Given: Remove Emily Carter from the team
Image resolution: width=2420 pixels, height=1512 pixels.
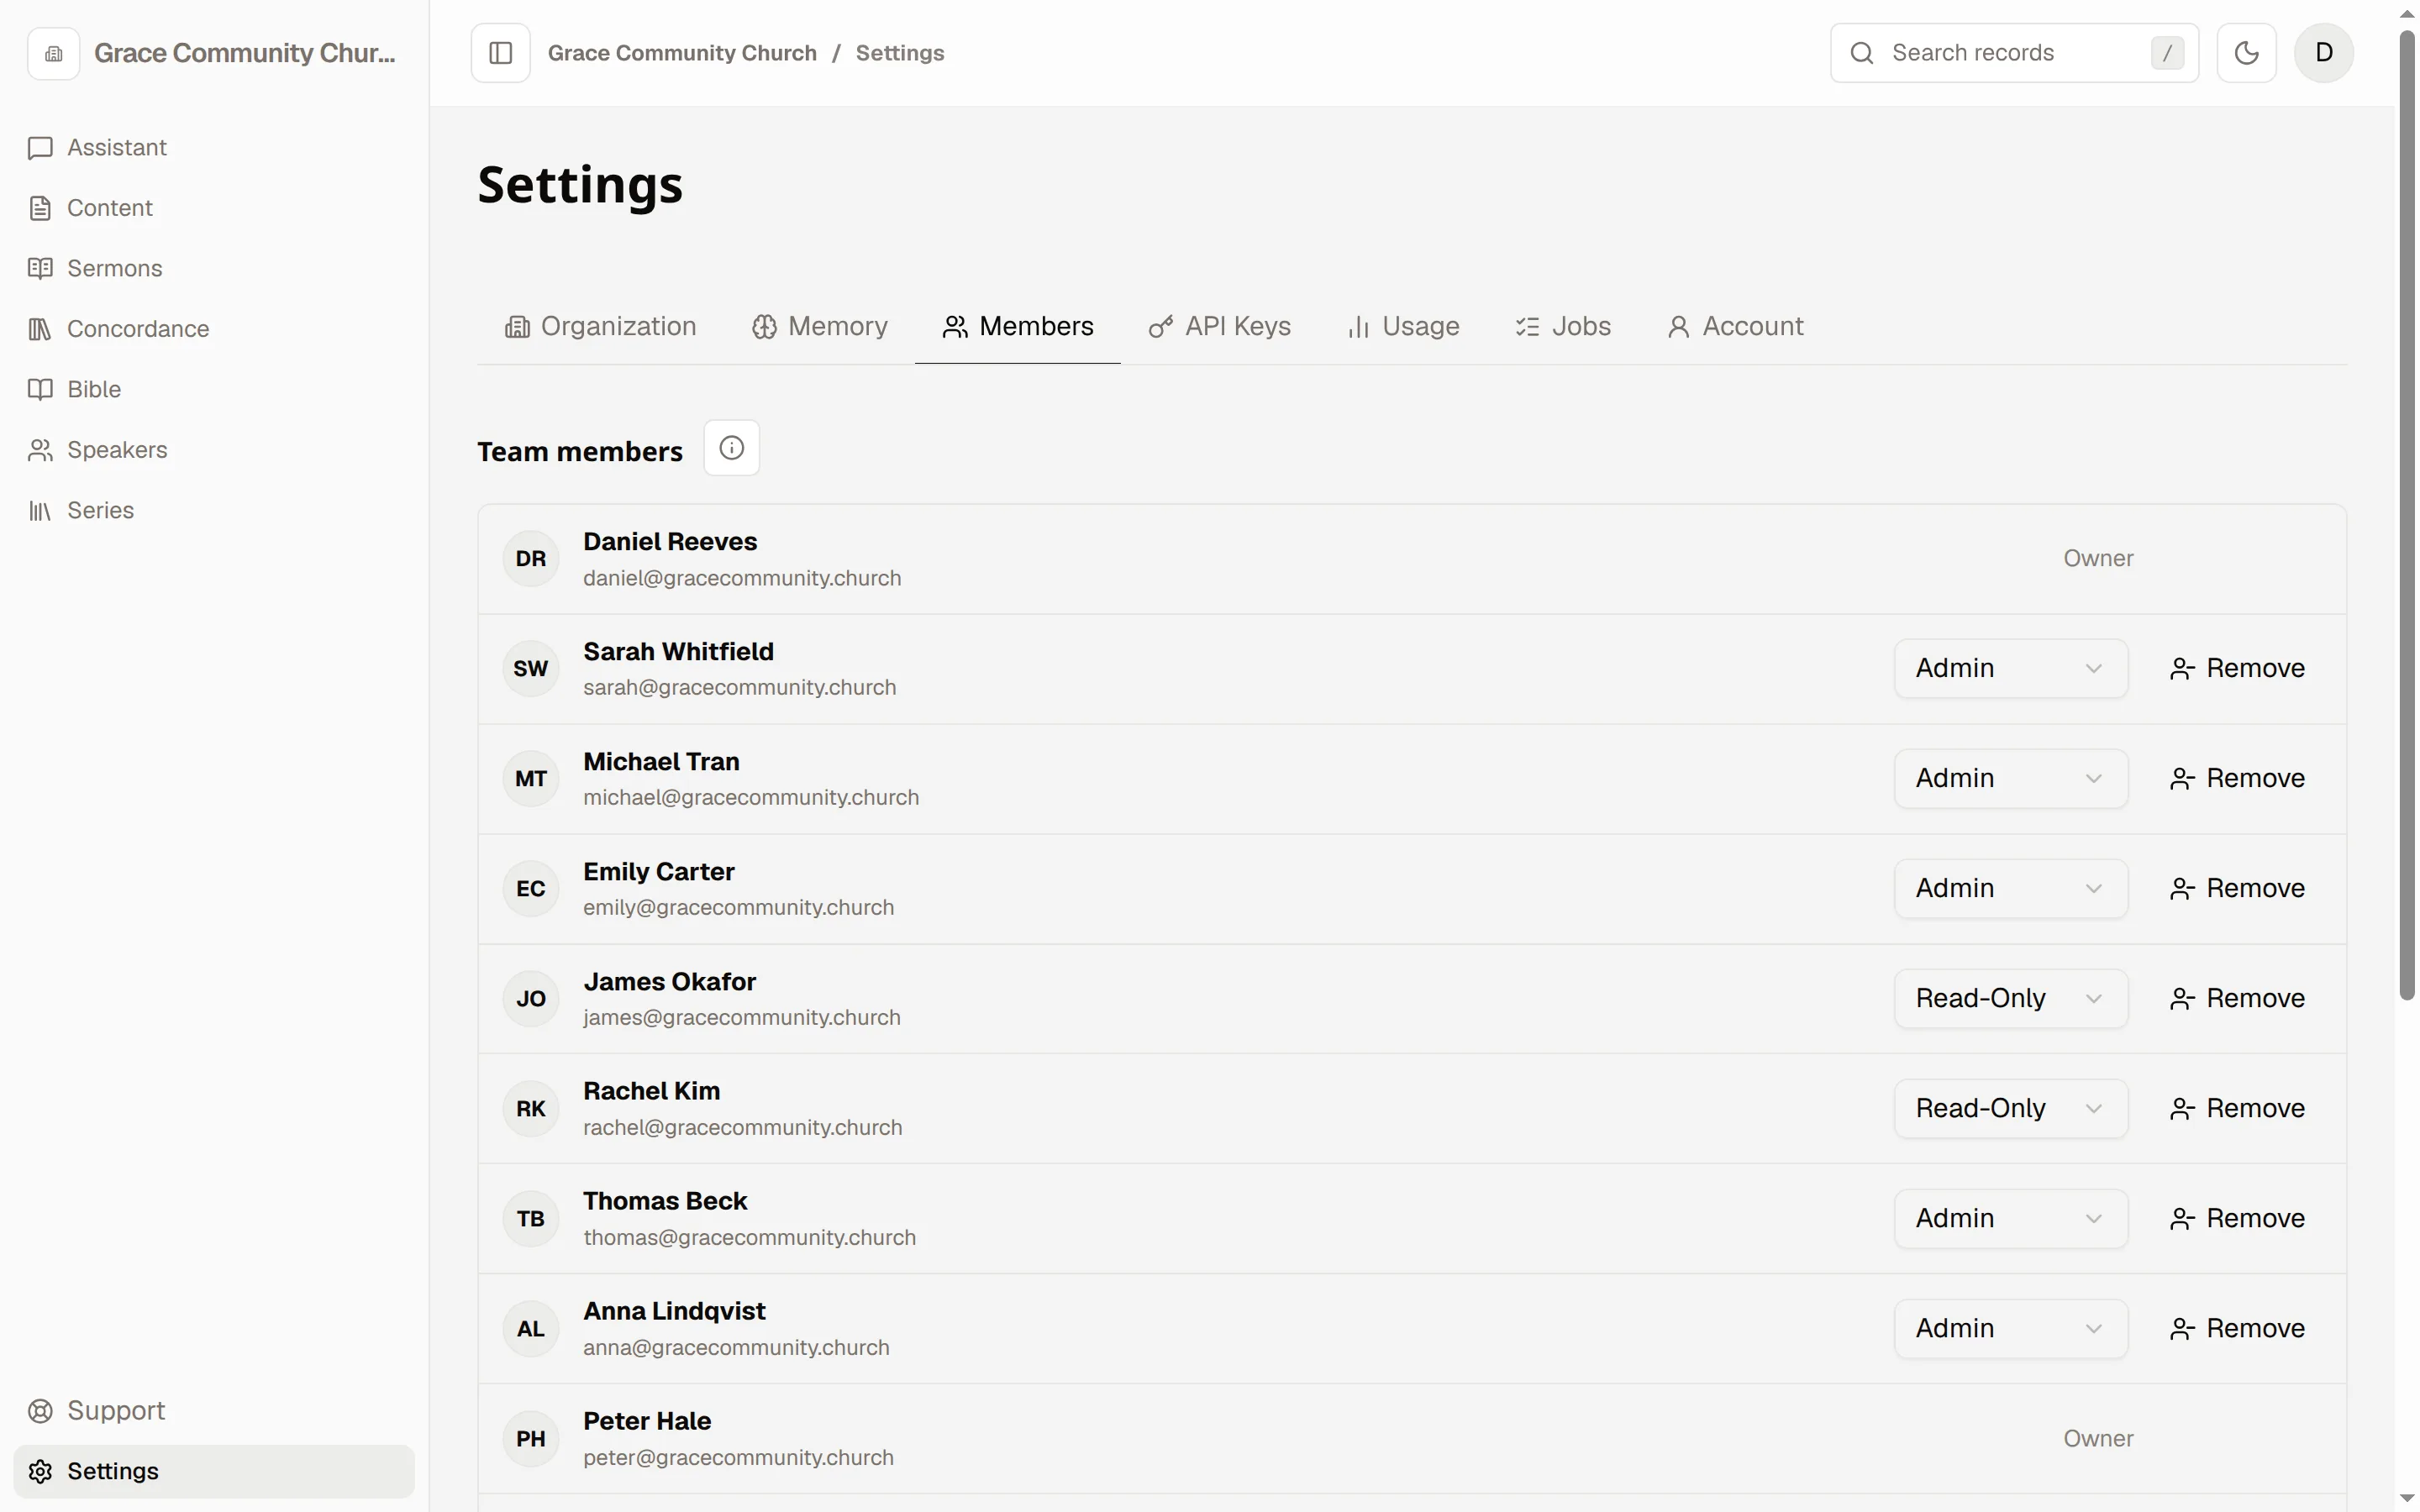Looking at the screenshot, I should [2237, 889].
